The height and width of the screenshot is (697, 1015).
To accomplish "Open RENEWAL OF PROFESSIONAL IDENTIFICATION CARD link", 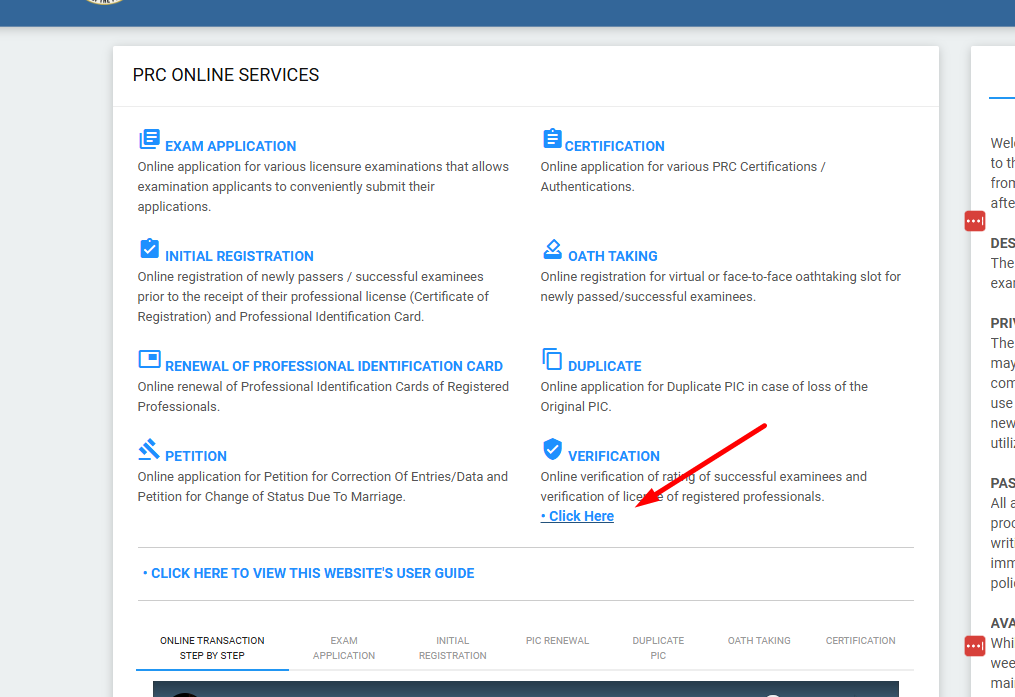I will coord(334,366).
